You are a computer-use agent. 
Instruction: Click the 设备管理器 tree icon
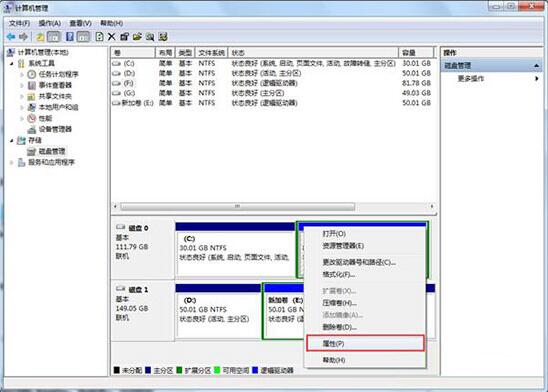32,129
